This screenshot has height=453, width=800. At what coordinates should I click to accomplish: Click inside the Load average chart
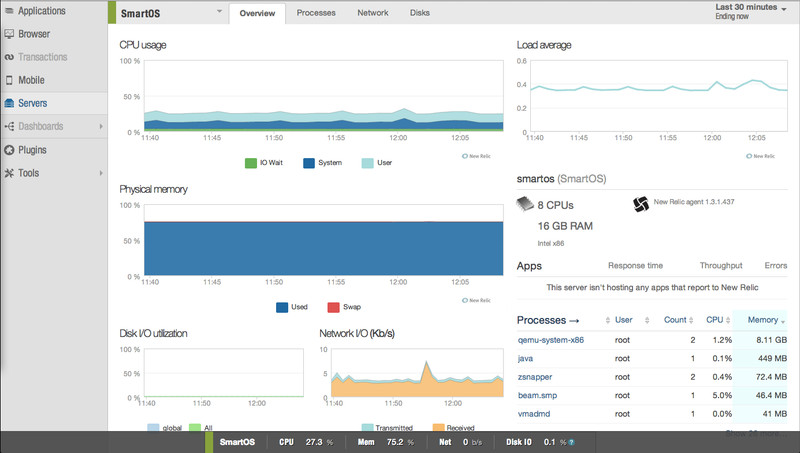coord(659,96)
